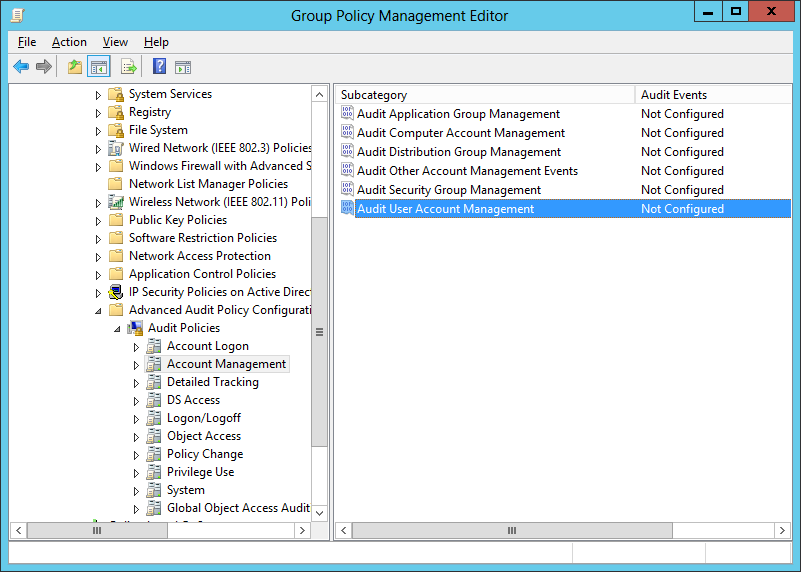This screenshot has width=801, height=572.
Task: Click the details pane horizontal scrollbar thumb
Action: (512, 530)
